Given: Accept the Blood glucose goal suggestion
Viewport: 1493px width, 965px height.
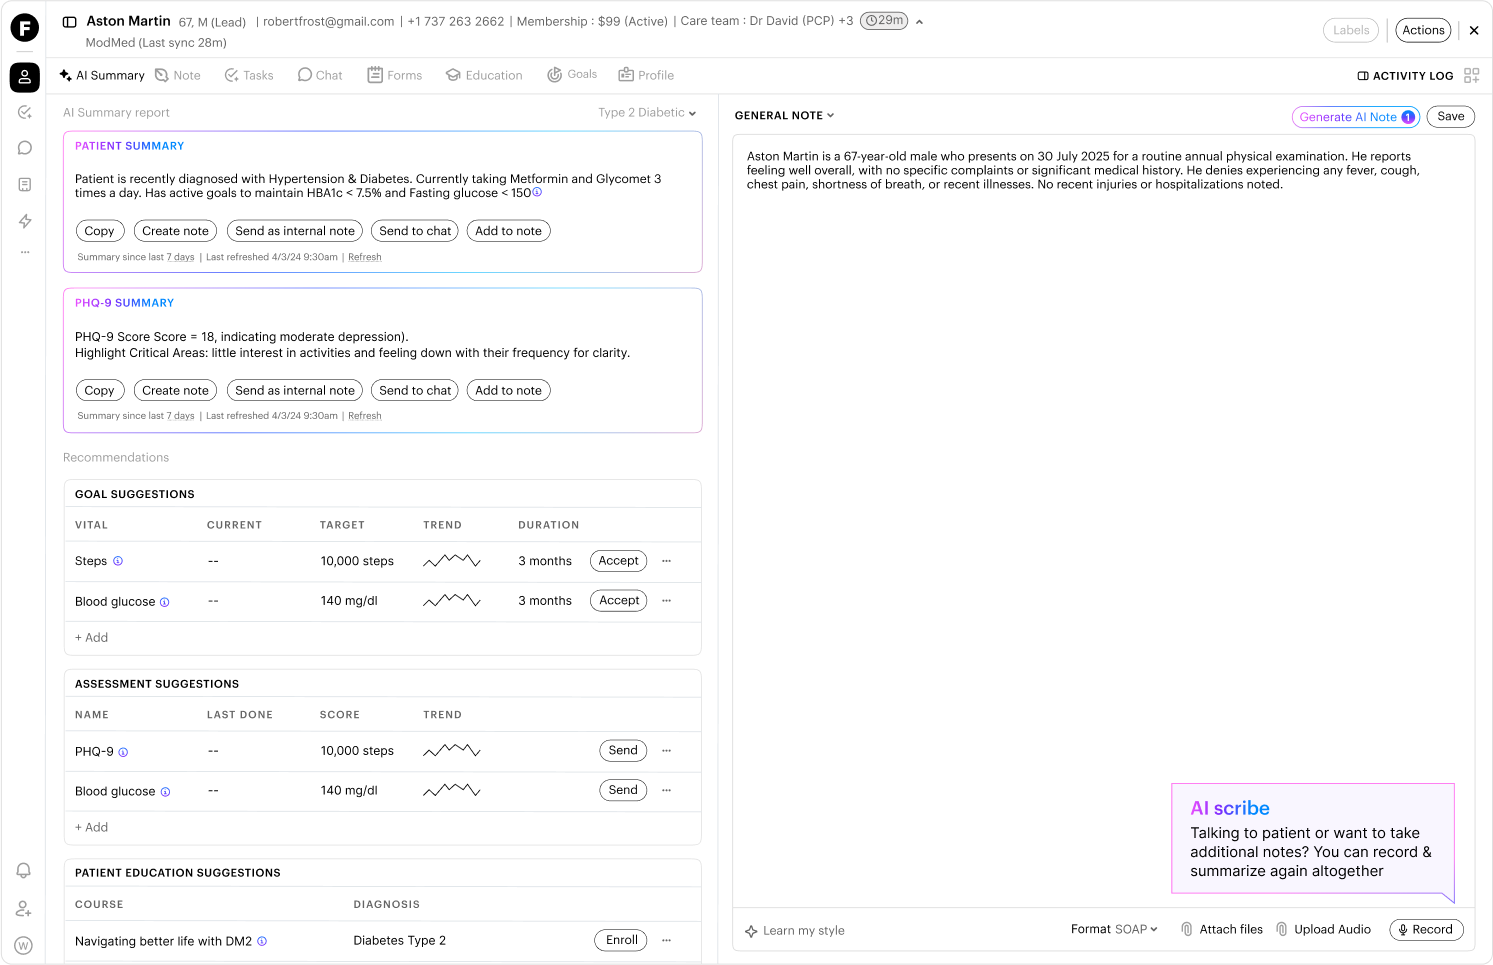Looking at the screenshot, I should 619,601.
